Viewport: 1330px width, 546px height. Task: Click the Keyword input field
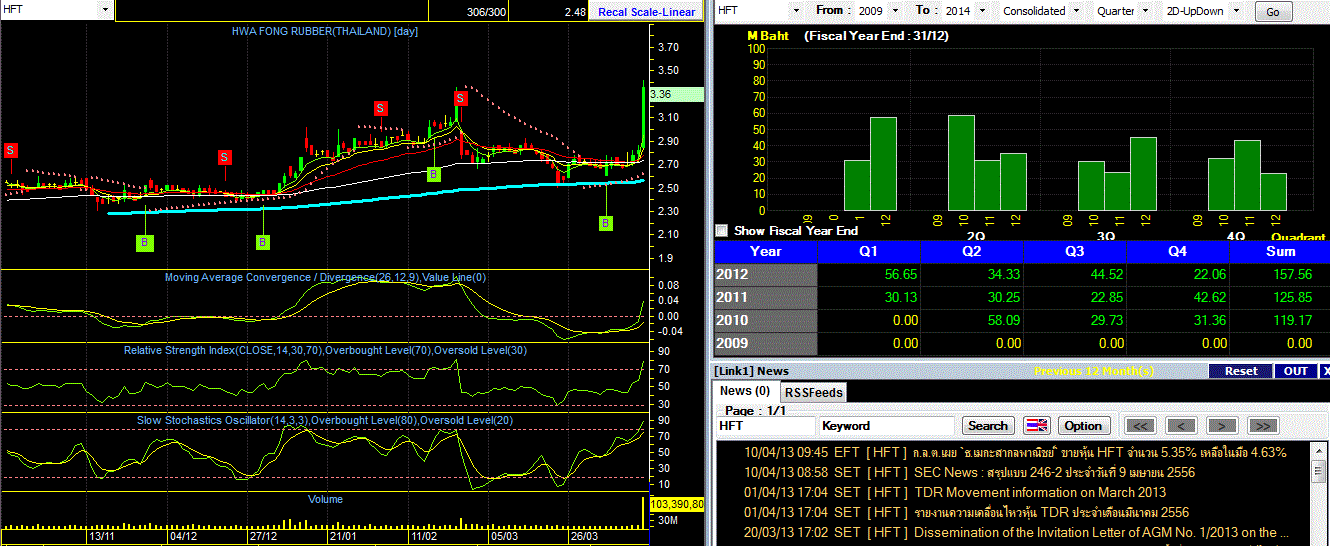(886, 425)
